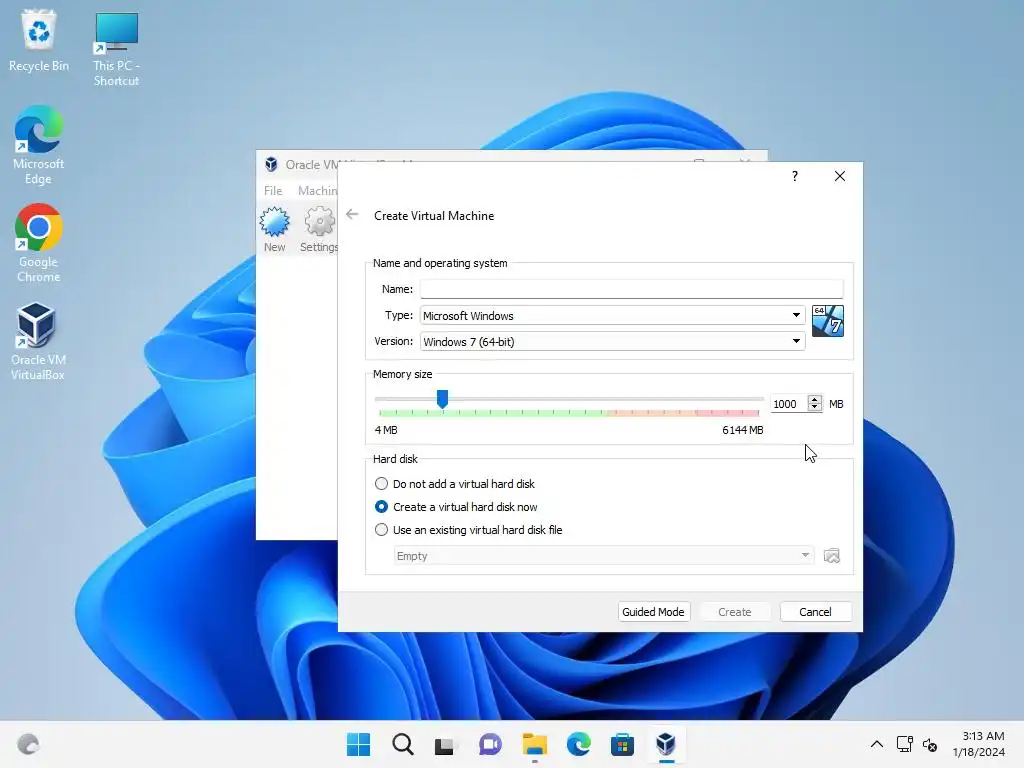Decrease memory size with down spinner arrow
The width and height of the screenshot is (1024, 768).
(814, 408)
